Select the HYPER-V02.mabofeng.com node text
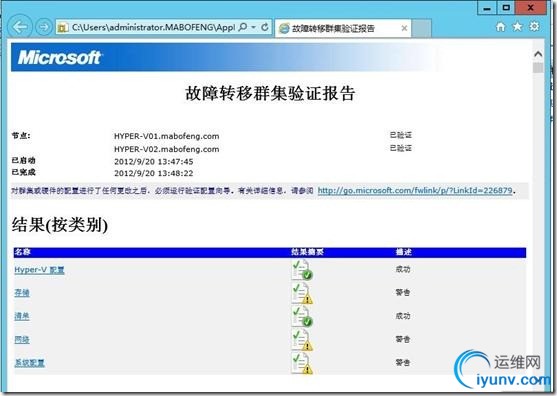The image size is (557, 396). pos(167,149)
